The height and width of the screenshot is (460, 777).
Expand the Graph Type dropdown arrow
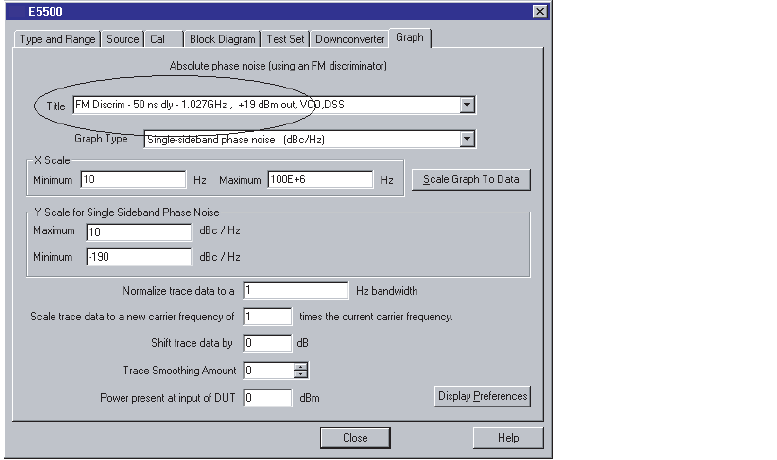467,139
